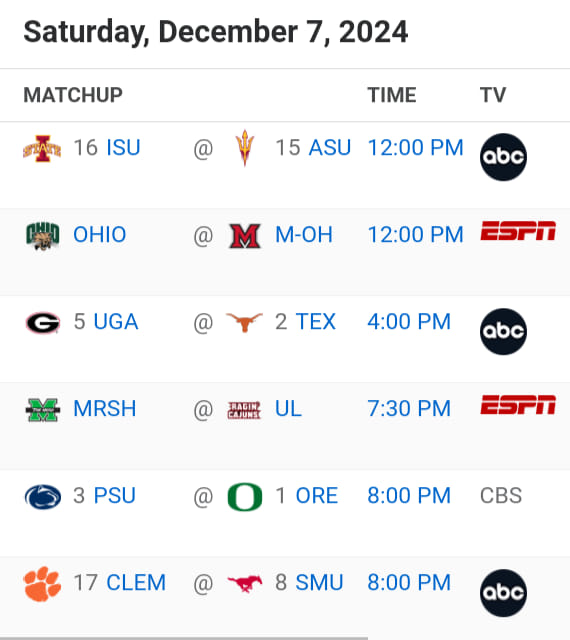
Task: Select the Miami Ohio red M logo
Action: click(x=245, y=236)
